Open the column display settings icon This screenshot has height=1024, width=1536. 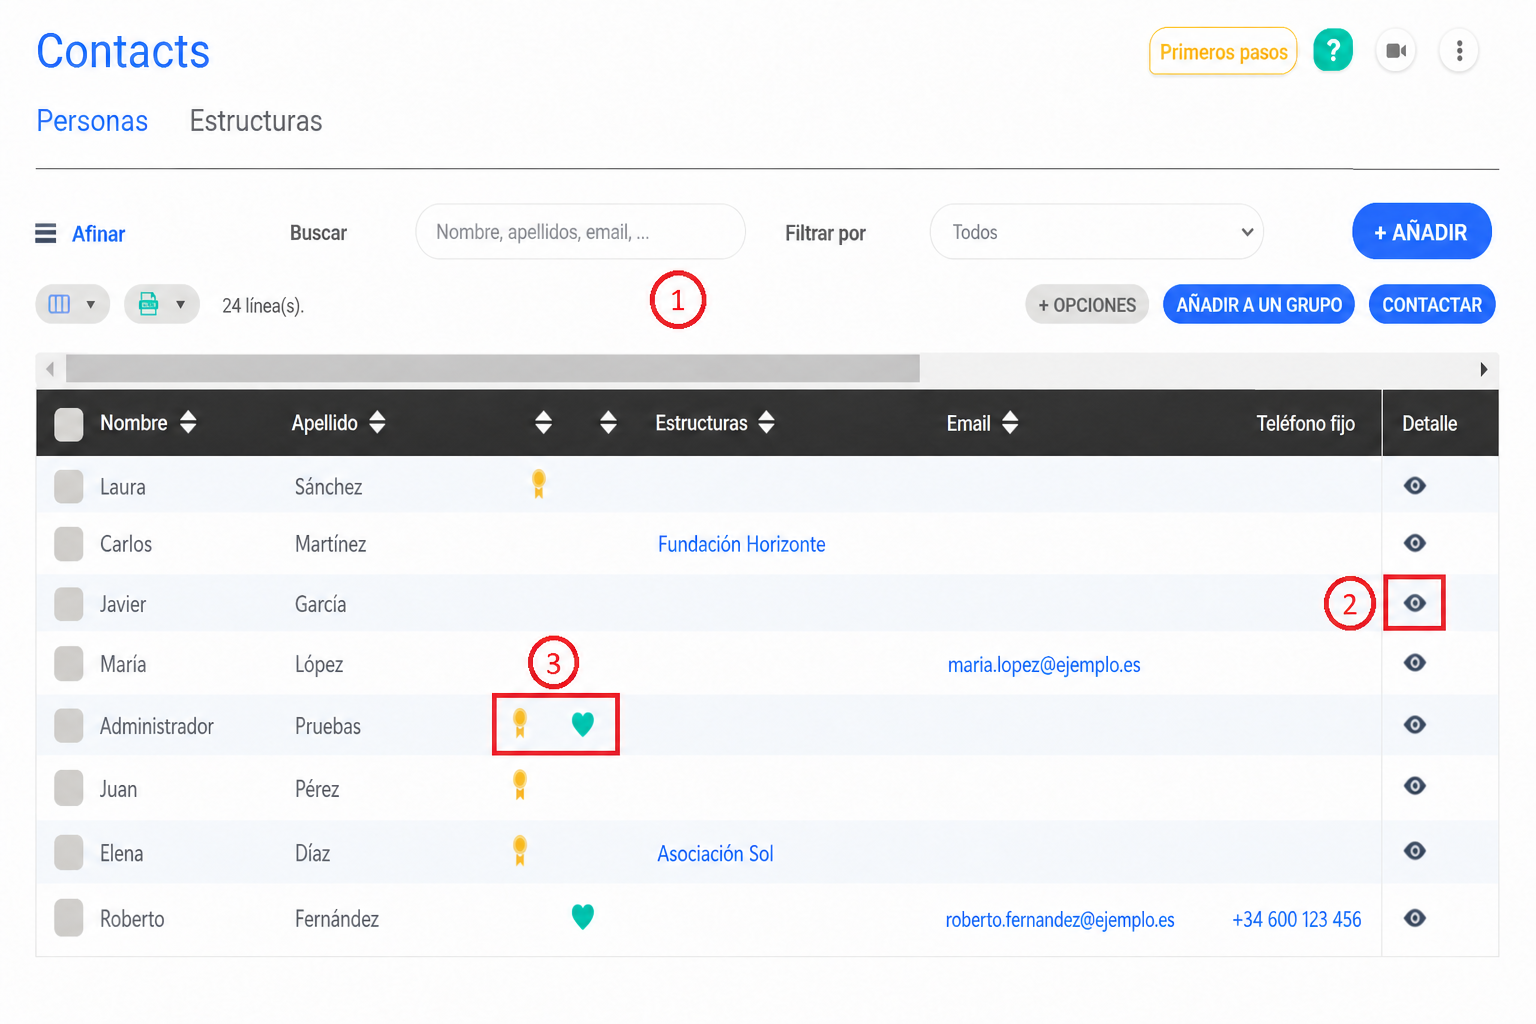point(59,304)
